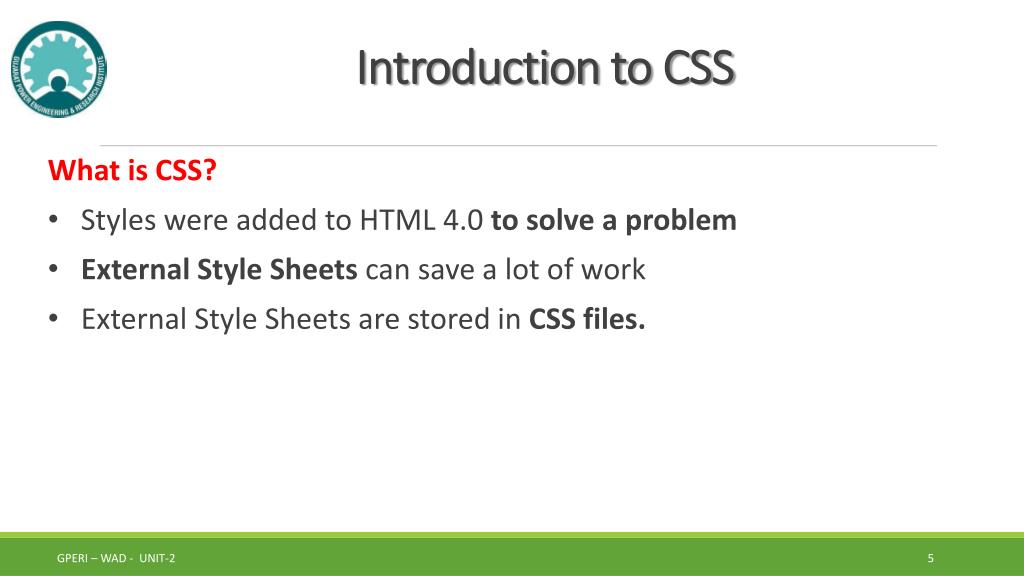Image resolution: width=1024 pixels, height=576 pixels.
Task: Click the horizontal divider line under title
Action: (x=518, y=145)
